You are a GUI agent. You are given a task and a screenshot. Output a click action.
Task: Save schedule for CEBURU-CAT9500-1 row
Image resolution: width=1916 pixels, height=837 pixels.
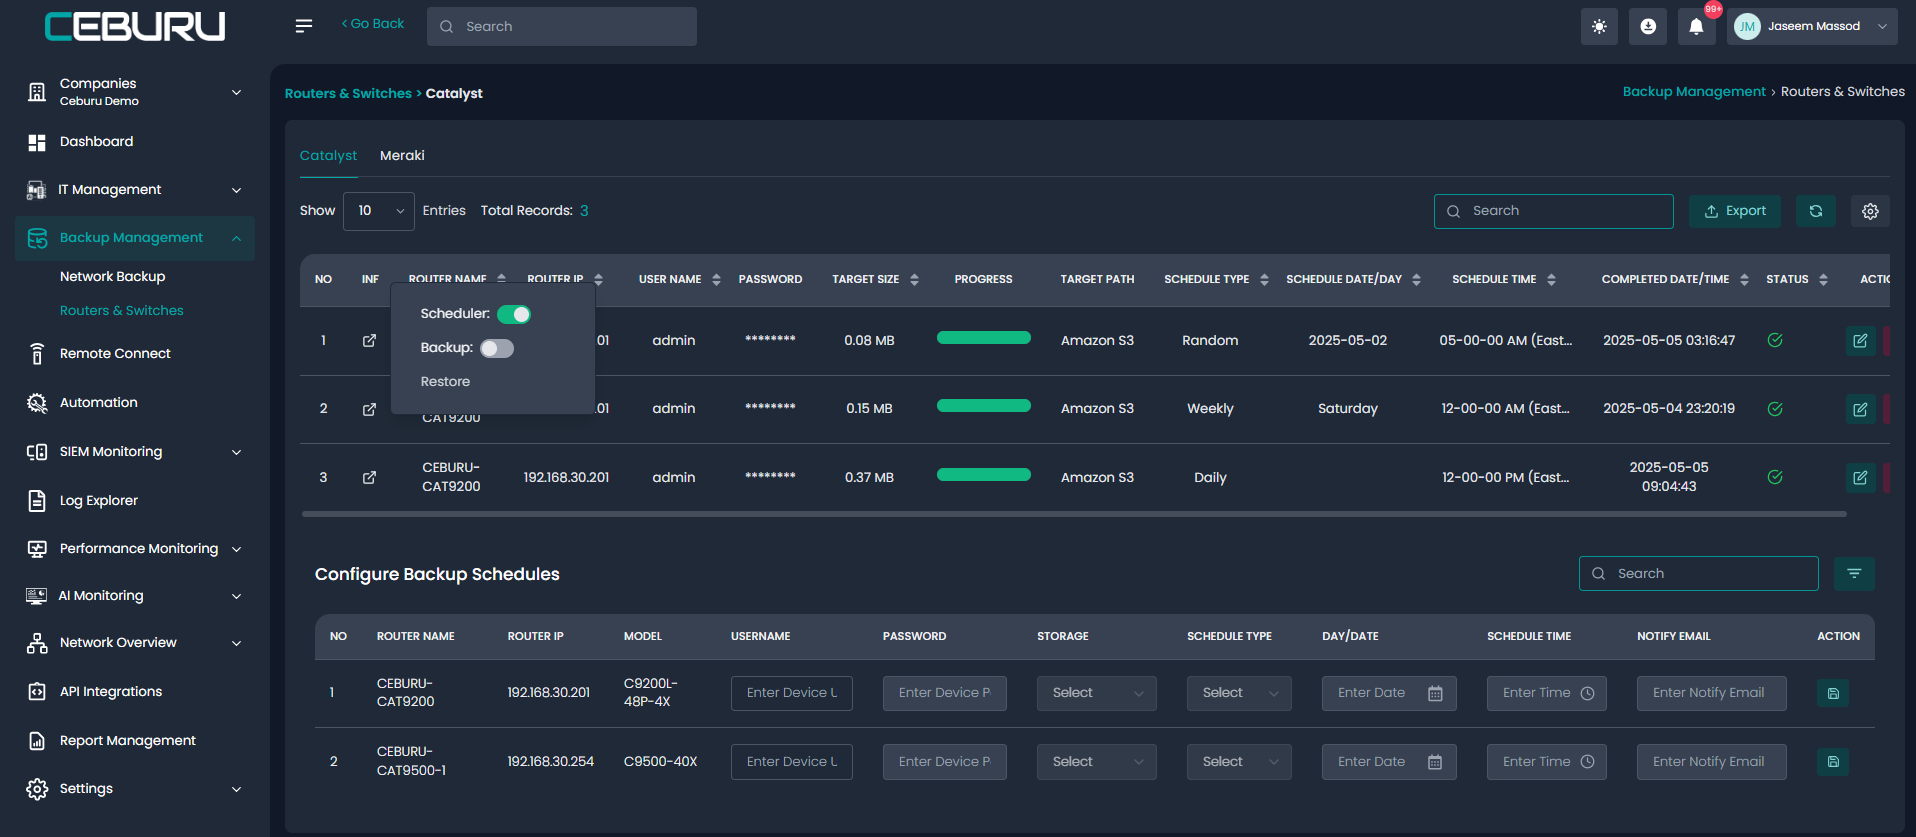coord(1833,762)
